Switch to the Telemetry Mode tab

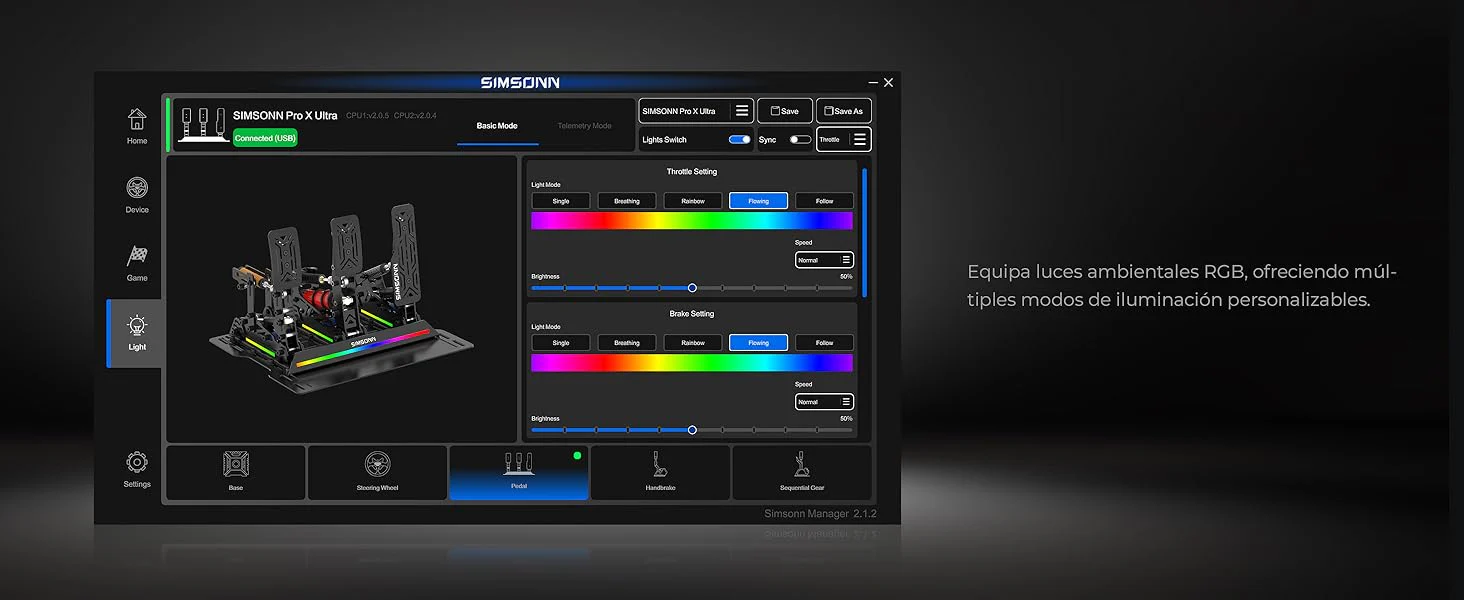point(584,126)
